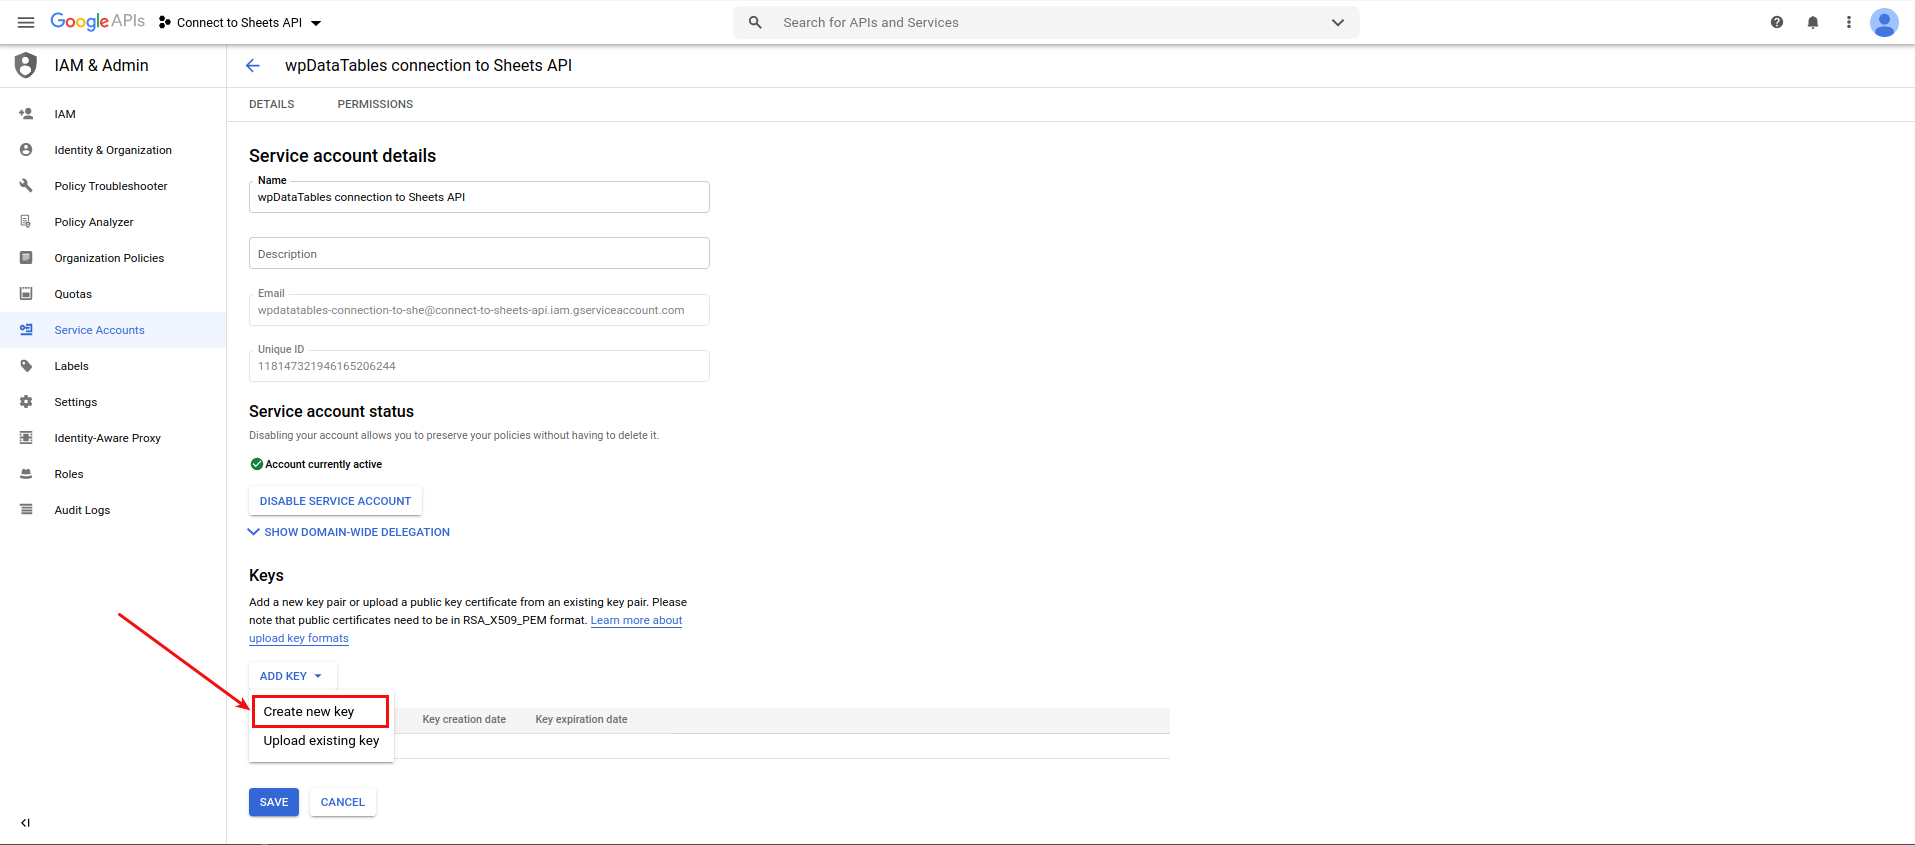Open Policy Troubleshooter in sidebar
Viewport: 1915px width, 845px height.
coord(113,186)
